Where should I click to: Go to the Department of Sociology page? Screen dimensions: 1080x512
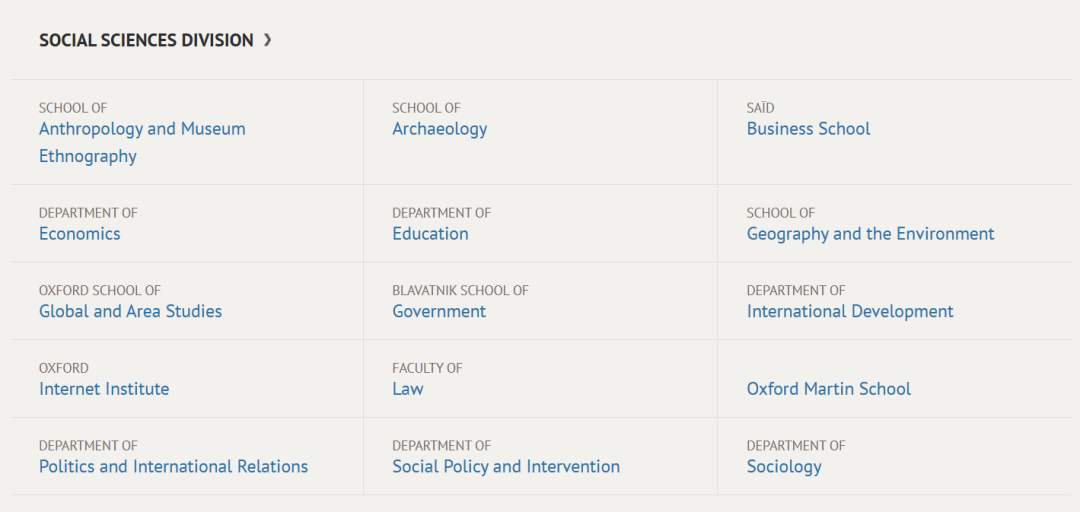[785, 467]
